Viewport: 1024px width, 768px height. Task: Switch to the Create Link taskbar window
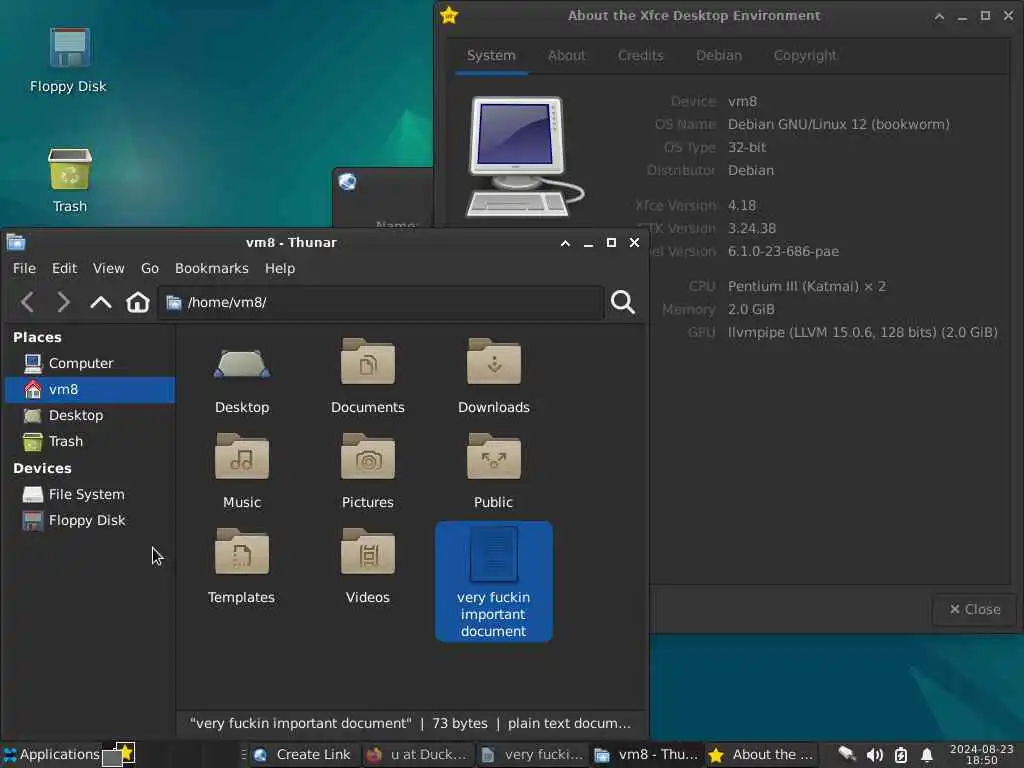[302, 754]
